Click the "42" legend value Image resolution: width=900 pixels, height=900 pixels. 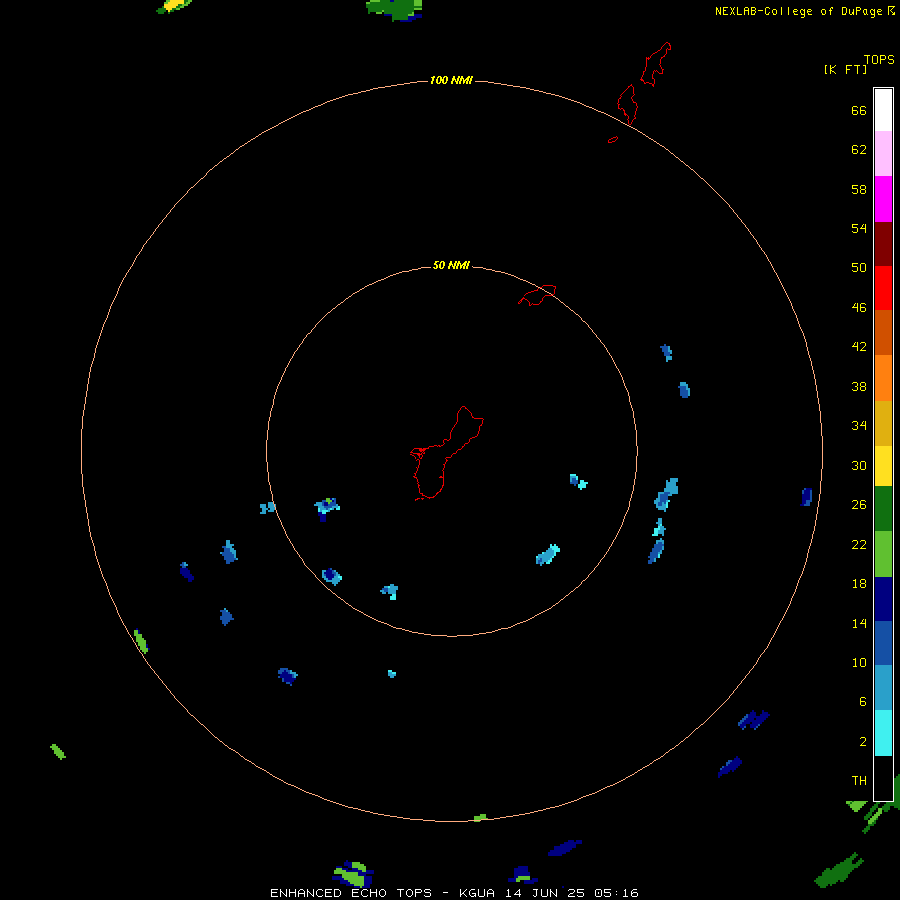point(859,347)
